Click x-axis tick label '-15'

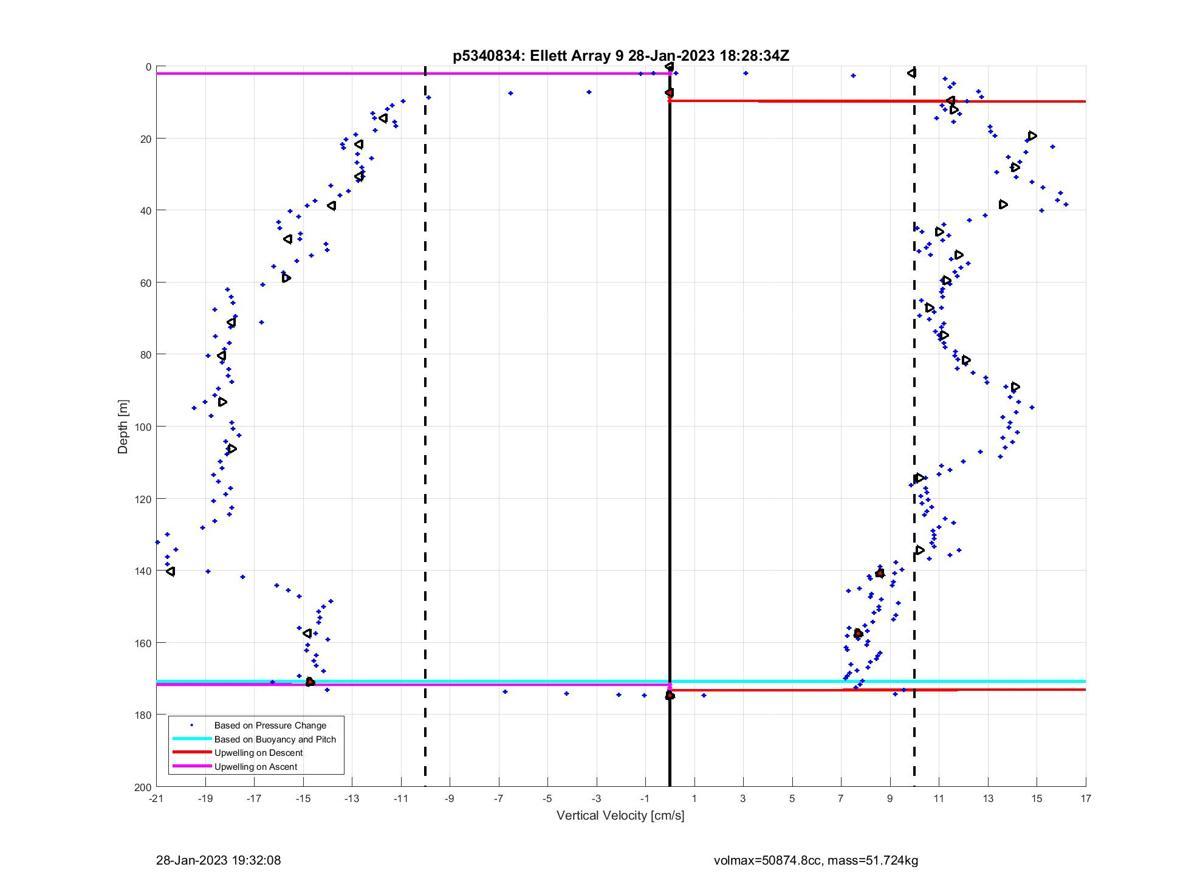tap(303, 798)
